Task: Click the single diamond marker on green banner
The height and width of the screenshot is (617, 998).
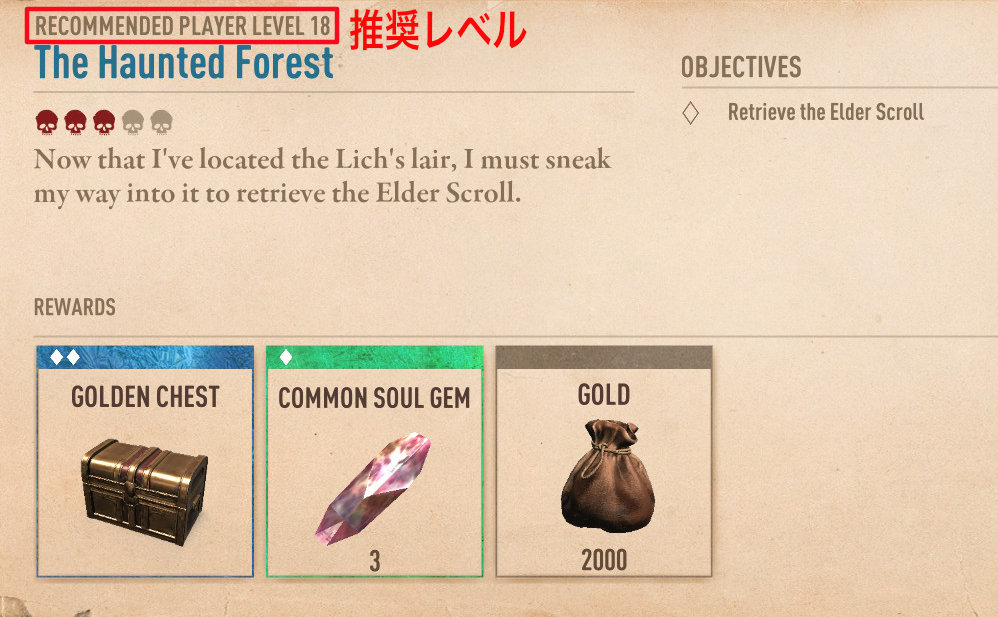Action: click(x=286, y=357)
